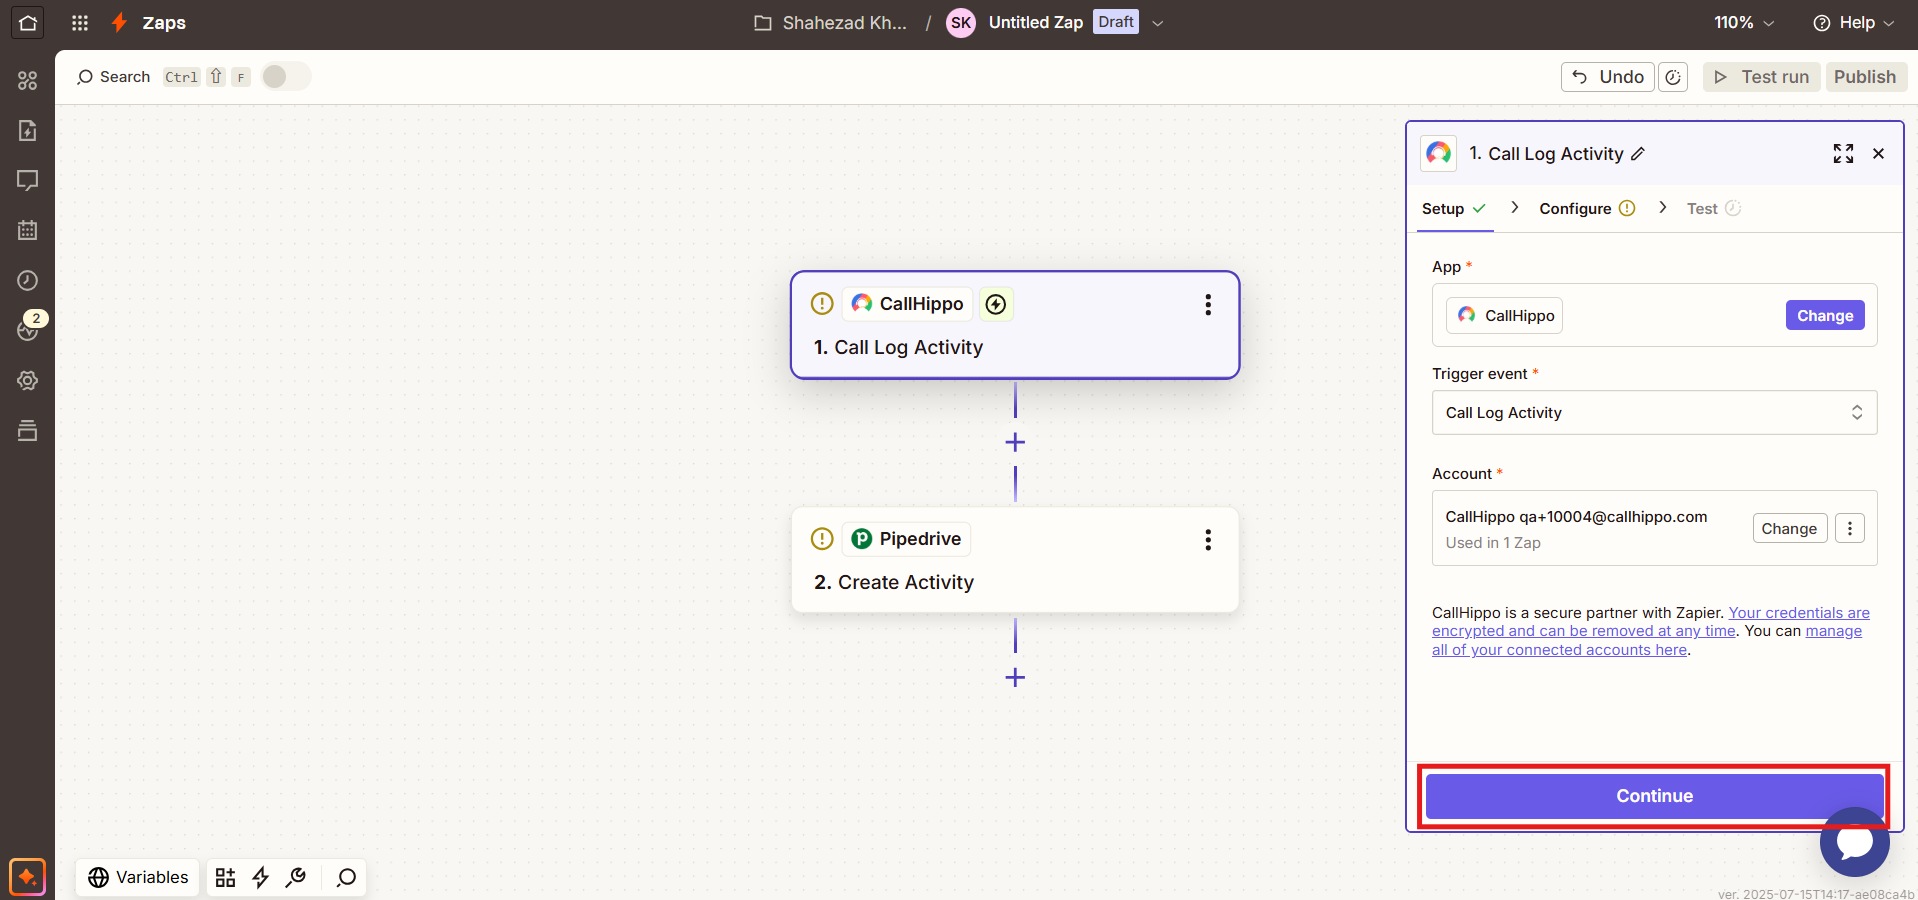
Task: Switch to the Setup tab
Action: (x=1454, y=208)
